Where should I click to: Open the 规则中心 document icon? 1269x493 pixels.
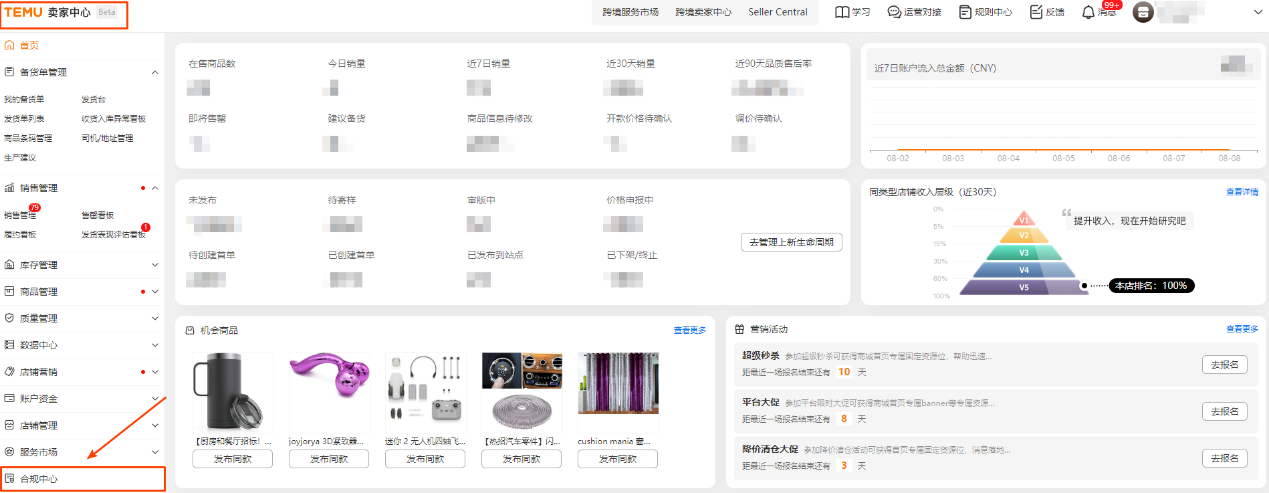(965, 12)
